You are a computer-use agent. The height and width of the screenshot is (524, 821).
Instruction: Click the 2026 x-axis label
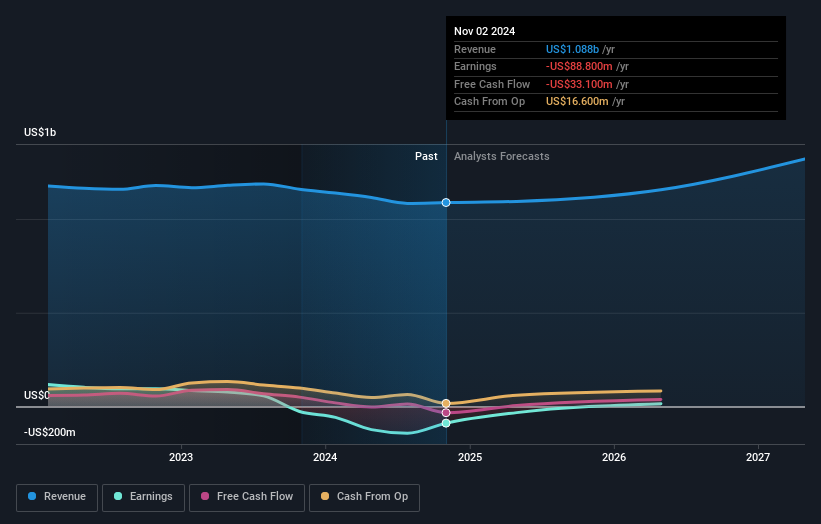(614, 457)
